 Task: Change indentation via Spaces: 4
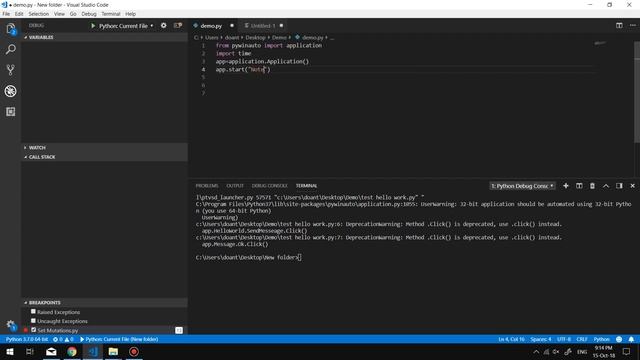click(x=540, y=339)
